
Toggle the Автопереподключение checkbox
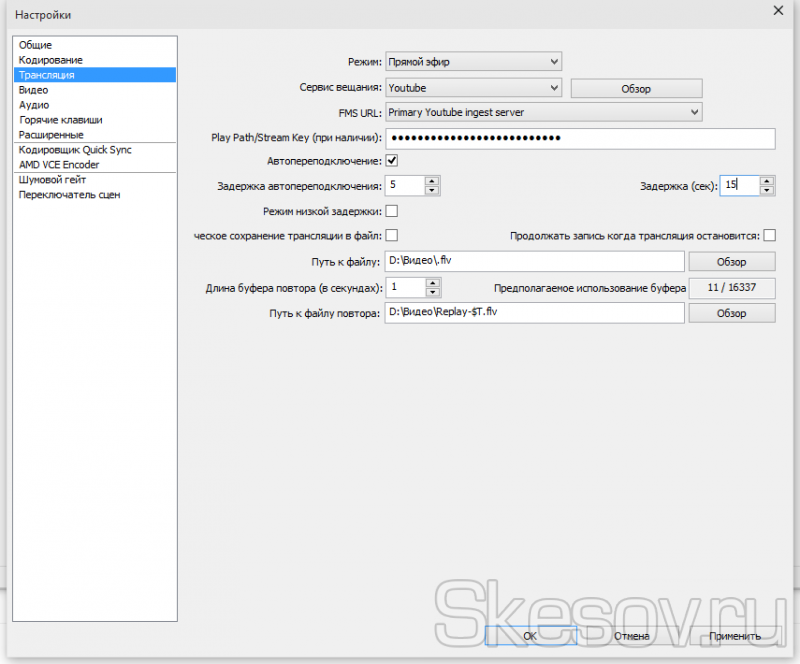392,161
